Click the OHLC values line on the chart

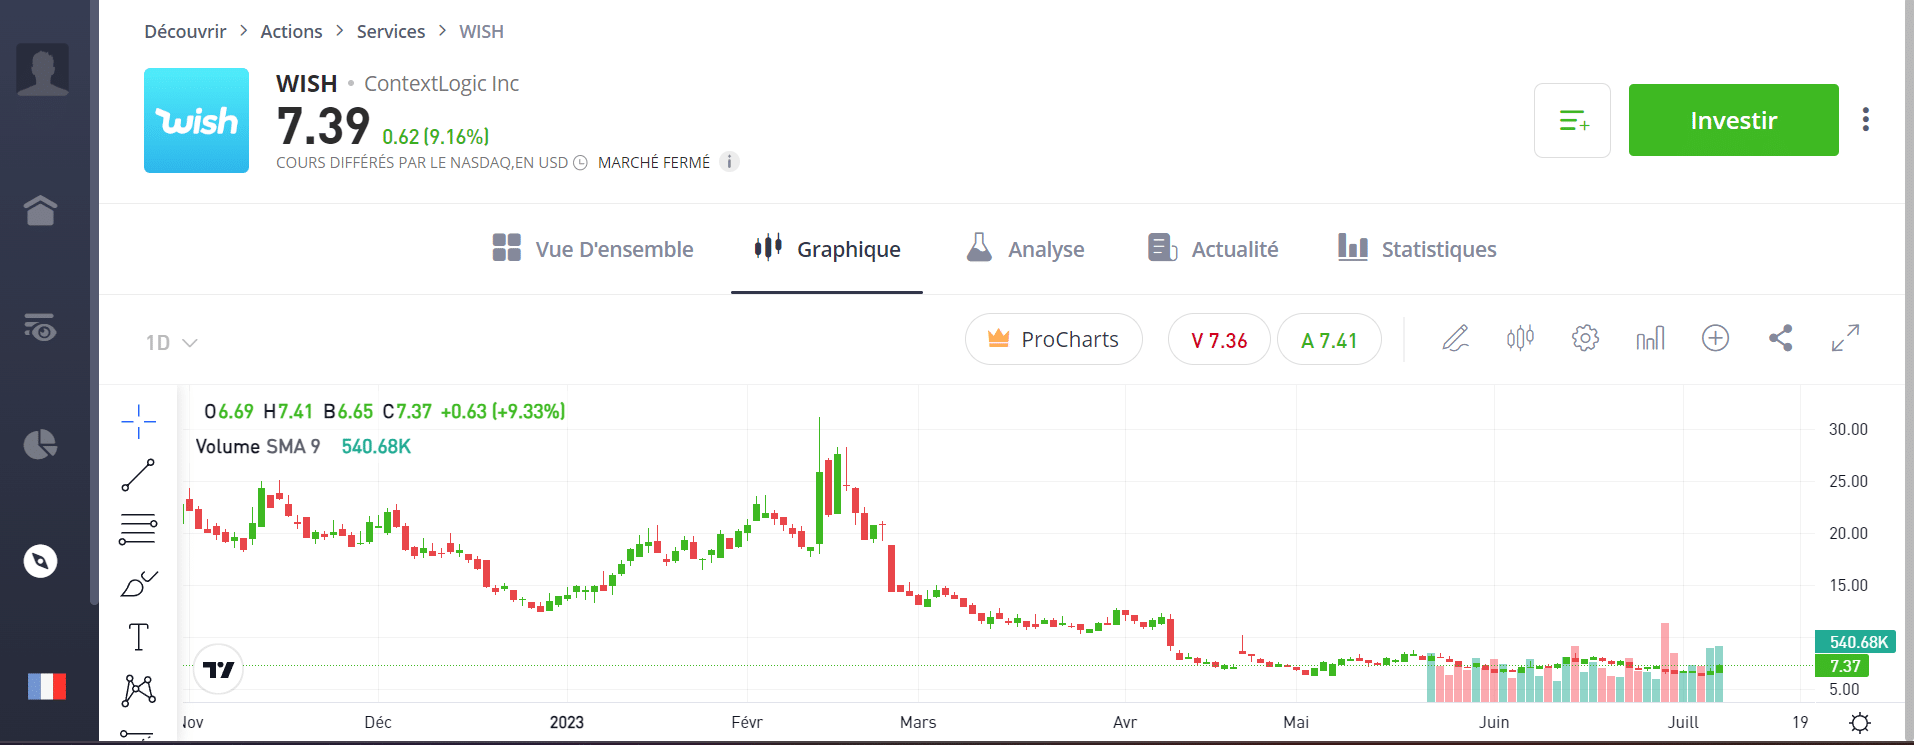(384, 411)
